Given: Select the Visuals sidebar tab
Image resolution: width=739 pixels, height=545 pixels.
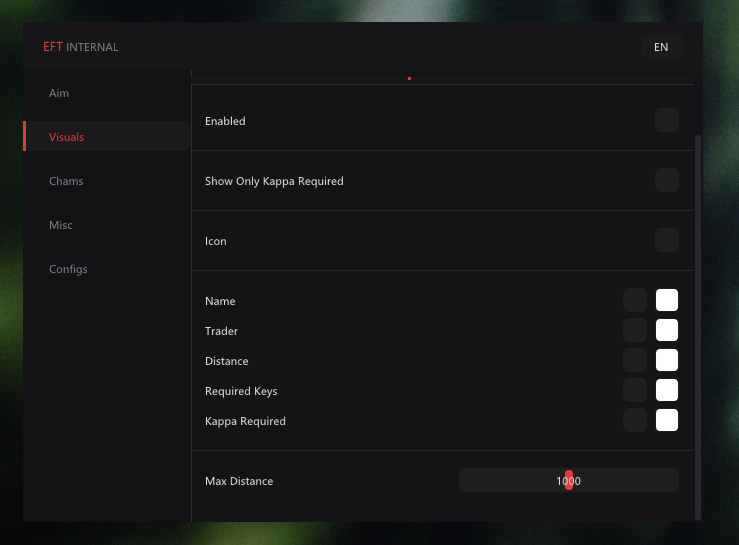Looking at the screenshot, I should click(107, 137).
